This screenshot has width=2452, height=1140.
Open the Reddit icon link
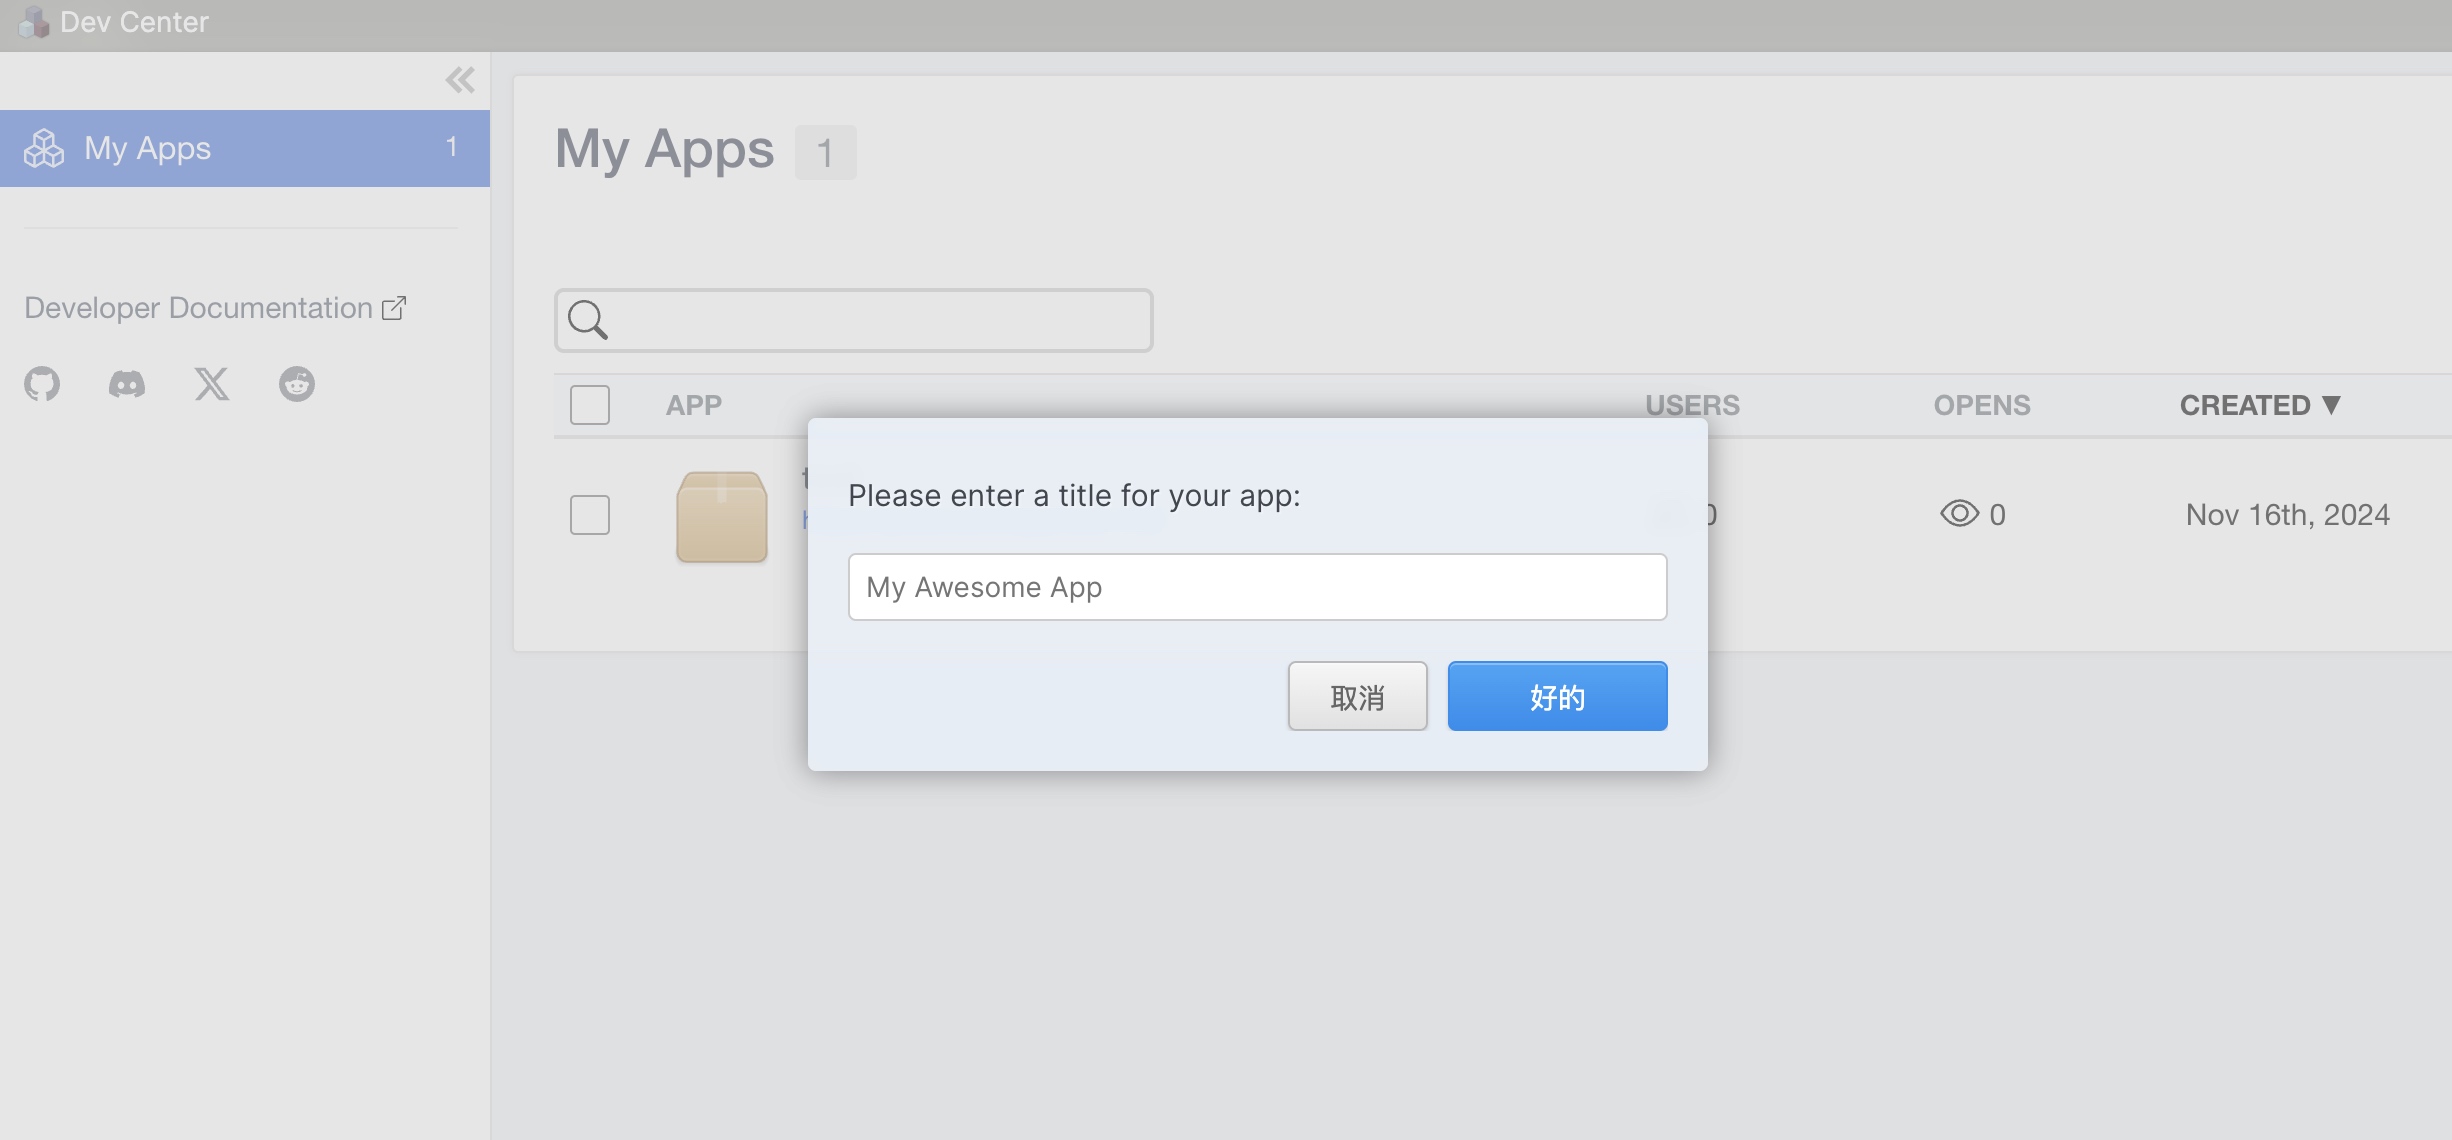tap(297, 384)
